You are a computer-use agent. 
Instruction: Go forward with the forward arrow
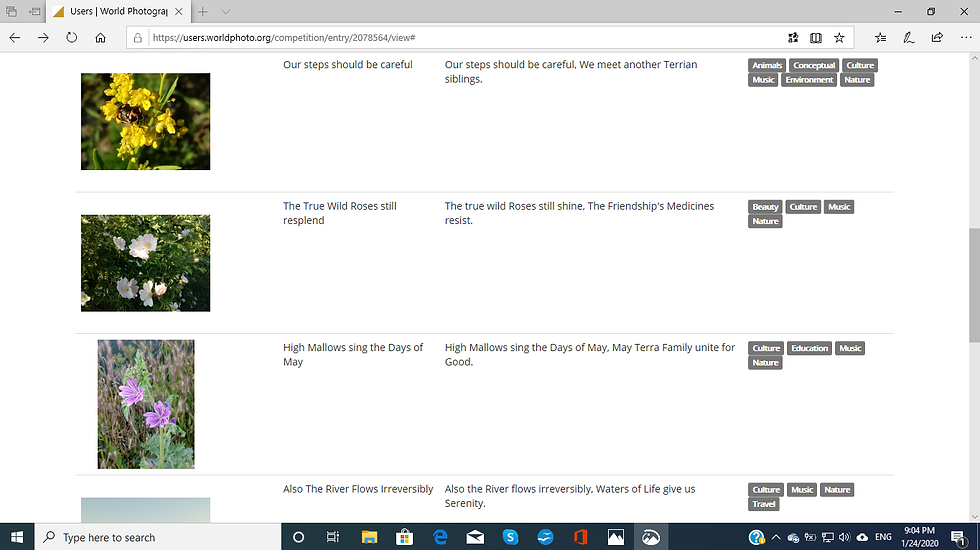pyautogui.click(x=43, y=38)
